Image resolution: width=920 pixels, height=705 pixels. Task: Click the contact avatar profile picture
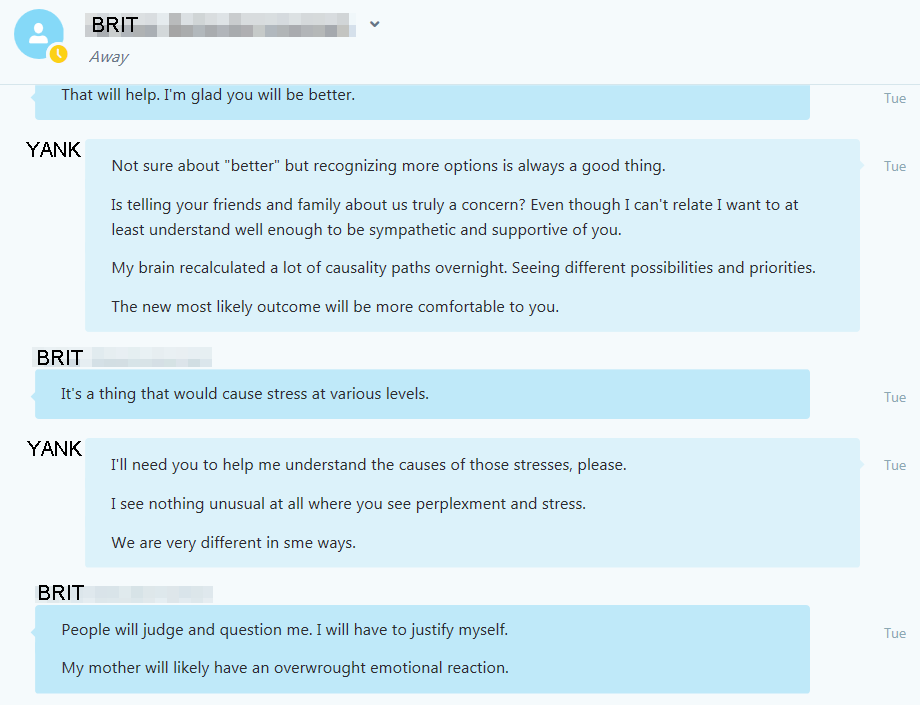[x=39, y=34]
